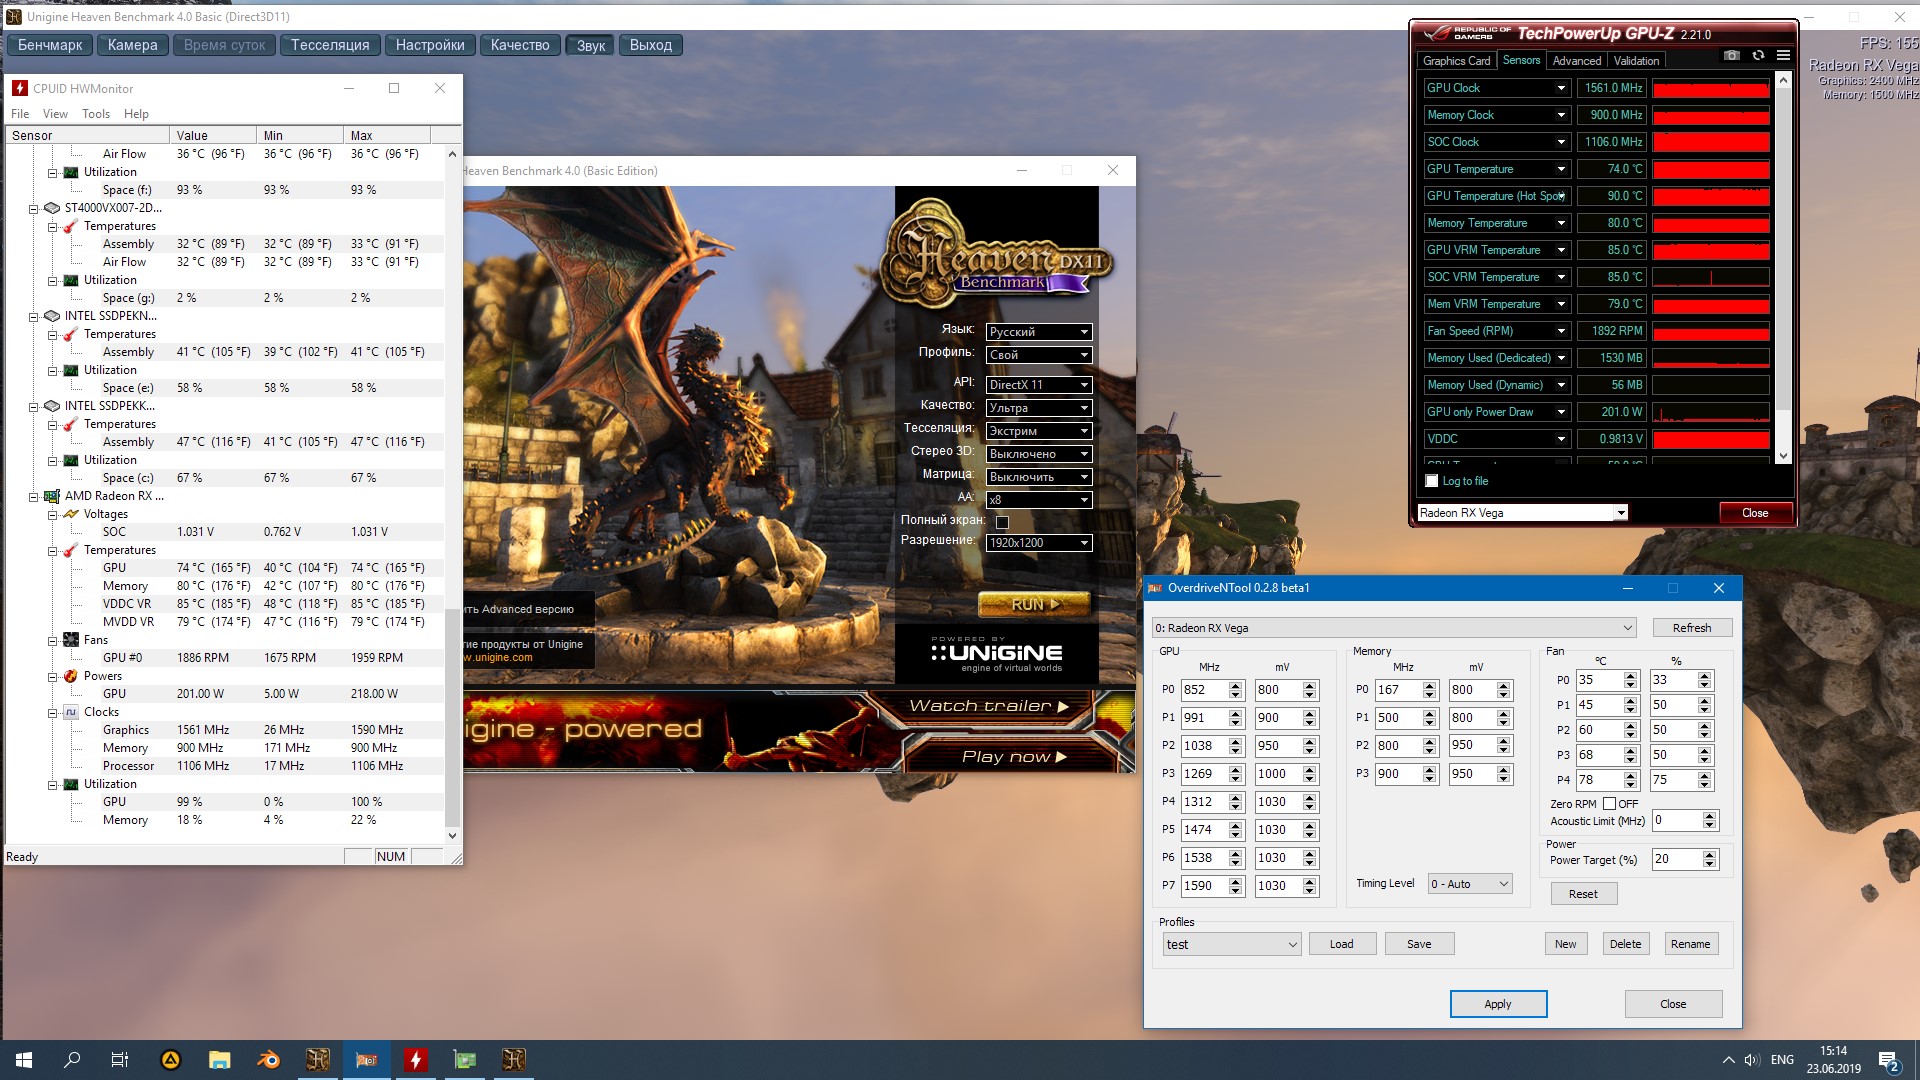
Task: Click the GPU-Z refresh arrows icon
Action: [1758, 56]
